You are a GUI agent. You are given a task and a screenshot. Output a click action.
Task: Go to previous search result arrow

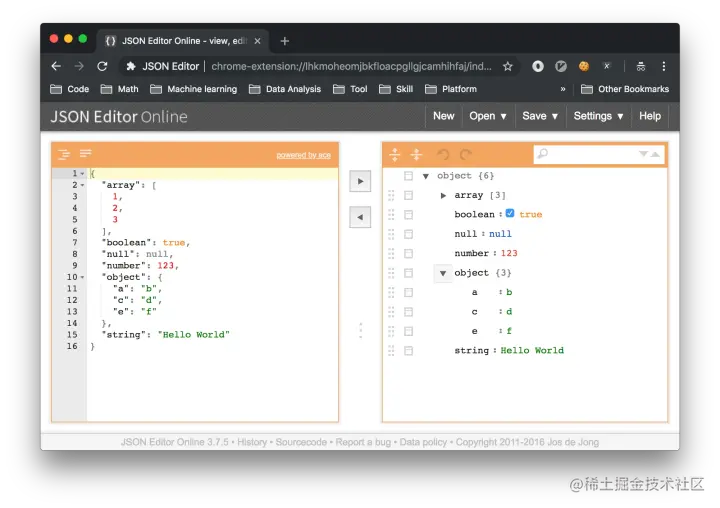(655, 154)
